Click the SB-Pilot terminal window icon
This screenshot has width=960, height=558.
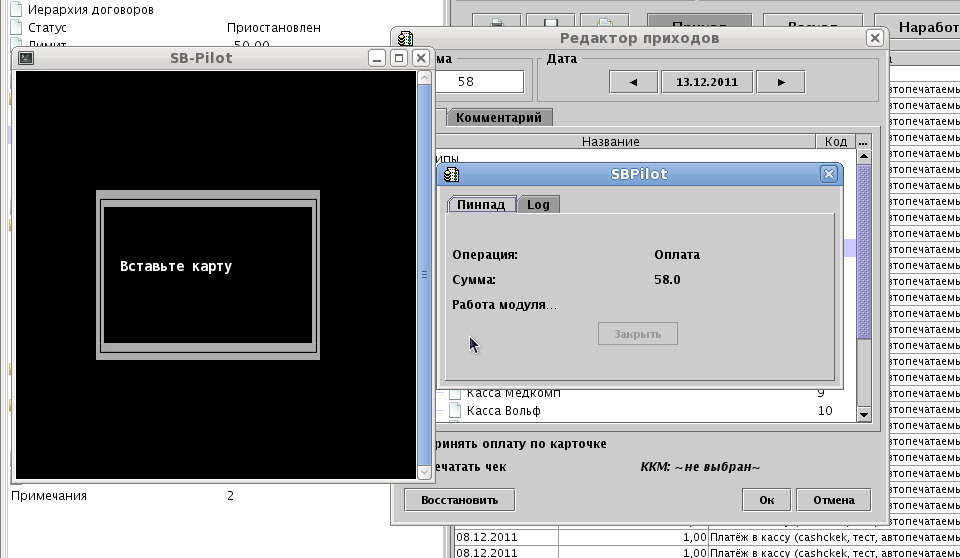pos(26,58)
